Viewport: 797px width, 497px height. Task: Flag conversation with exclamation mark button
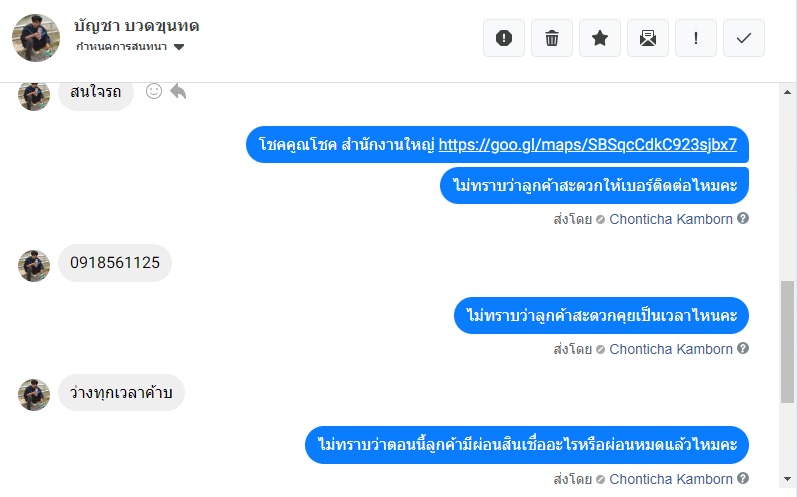tap(696, 38)
